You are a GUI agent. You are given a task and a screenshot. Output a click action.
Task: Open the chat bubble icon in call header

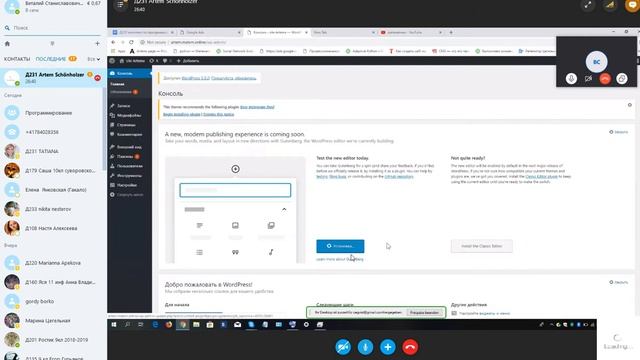(632, 5)
